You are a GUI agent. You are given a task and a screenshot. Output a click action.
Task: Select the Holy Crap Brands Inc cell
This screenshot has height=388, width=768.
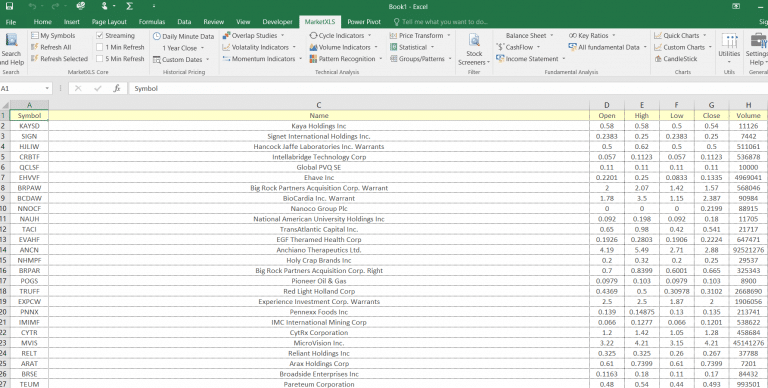[x=319, y=260]
